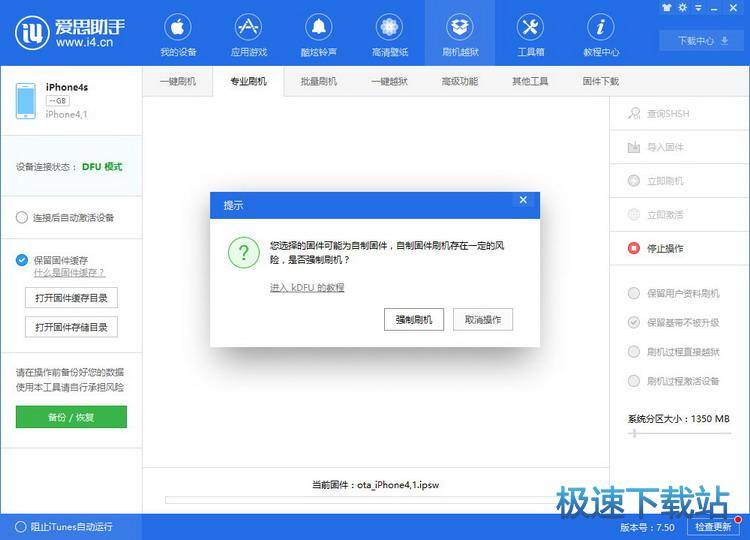Click the red 停止操作 stop icon

pyautogui.click(x=634, y=248)
